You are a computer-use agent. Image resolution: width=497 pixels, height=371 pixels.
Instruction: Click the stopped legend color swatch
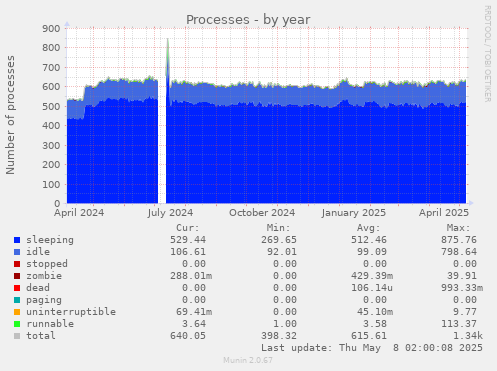click(17, 264)
